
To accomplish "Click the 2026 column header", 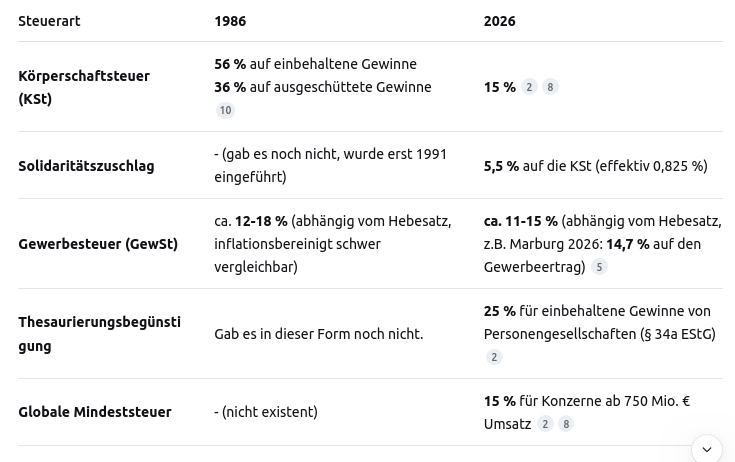I will pyautogui.click(x=499, y=21).
